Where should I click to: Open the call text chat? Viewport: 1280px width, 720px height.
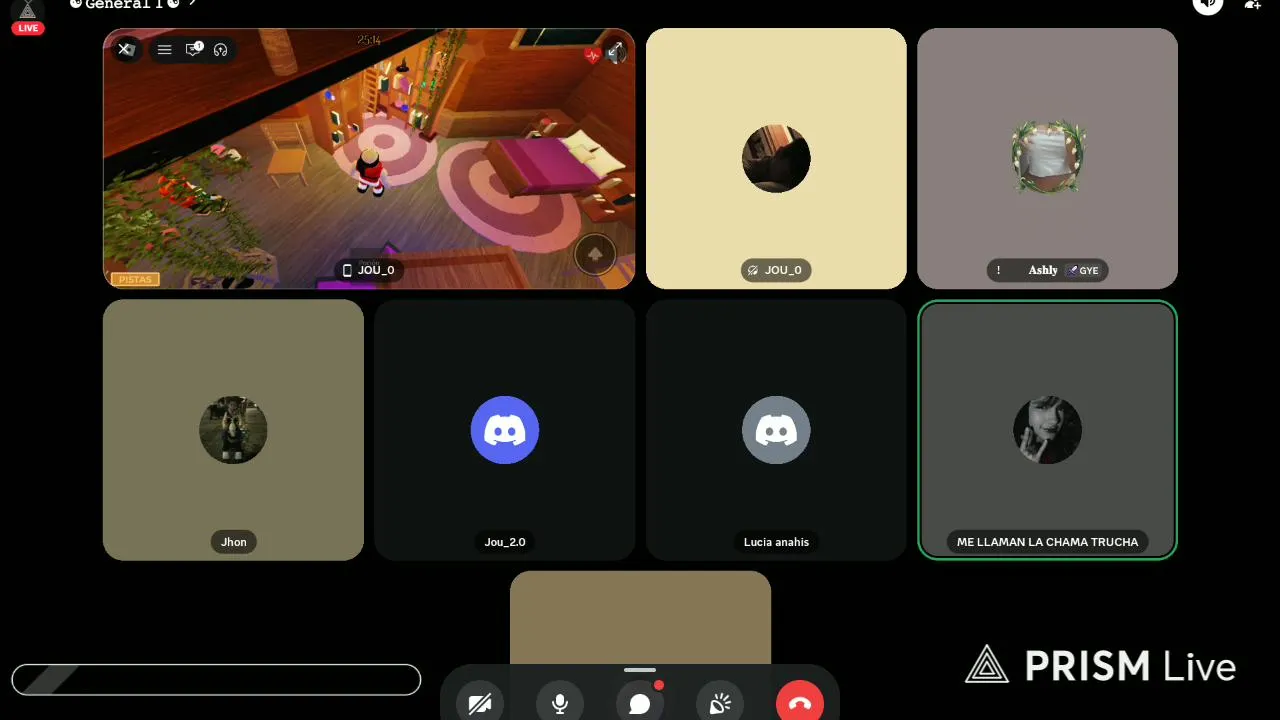click(640, 704)
